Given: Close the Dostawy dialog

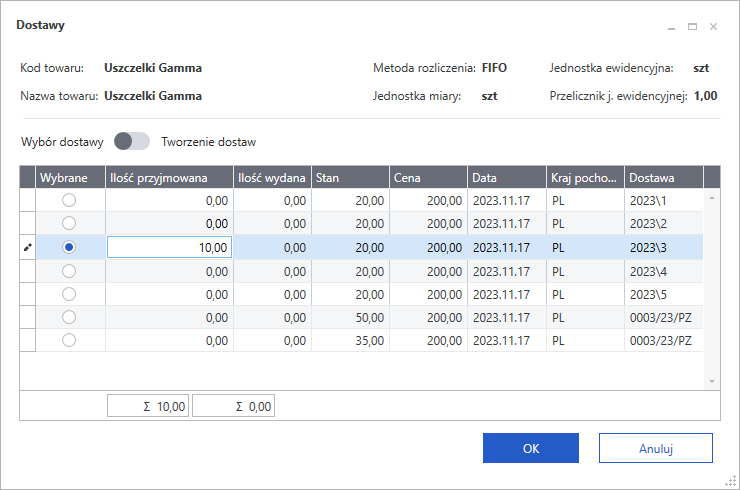Looking at the screenshot, I should [x=713, y=25].
